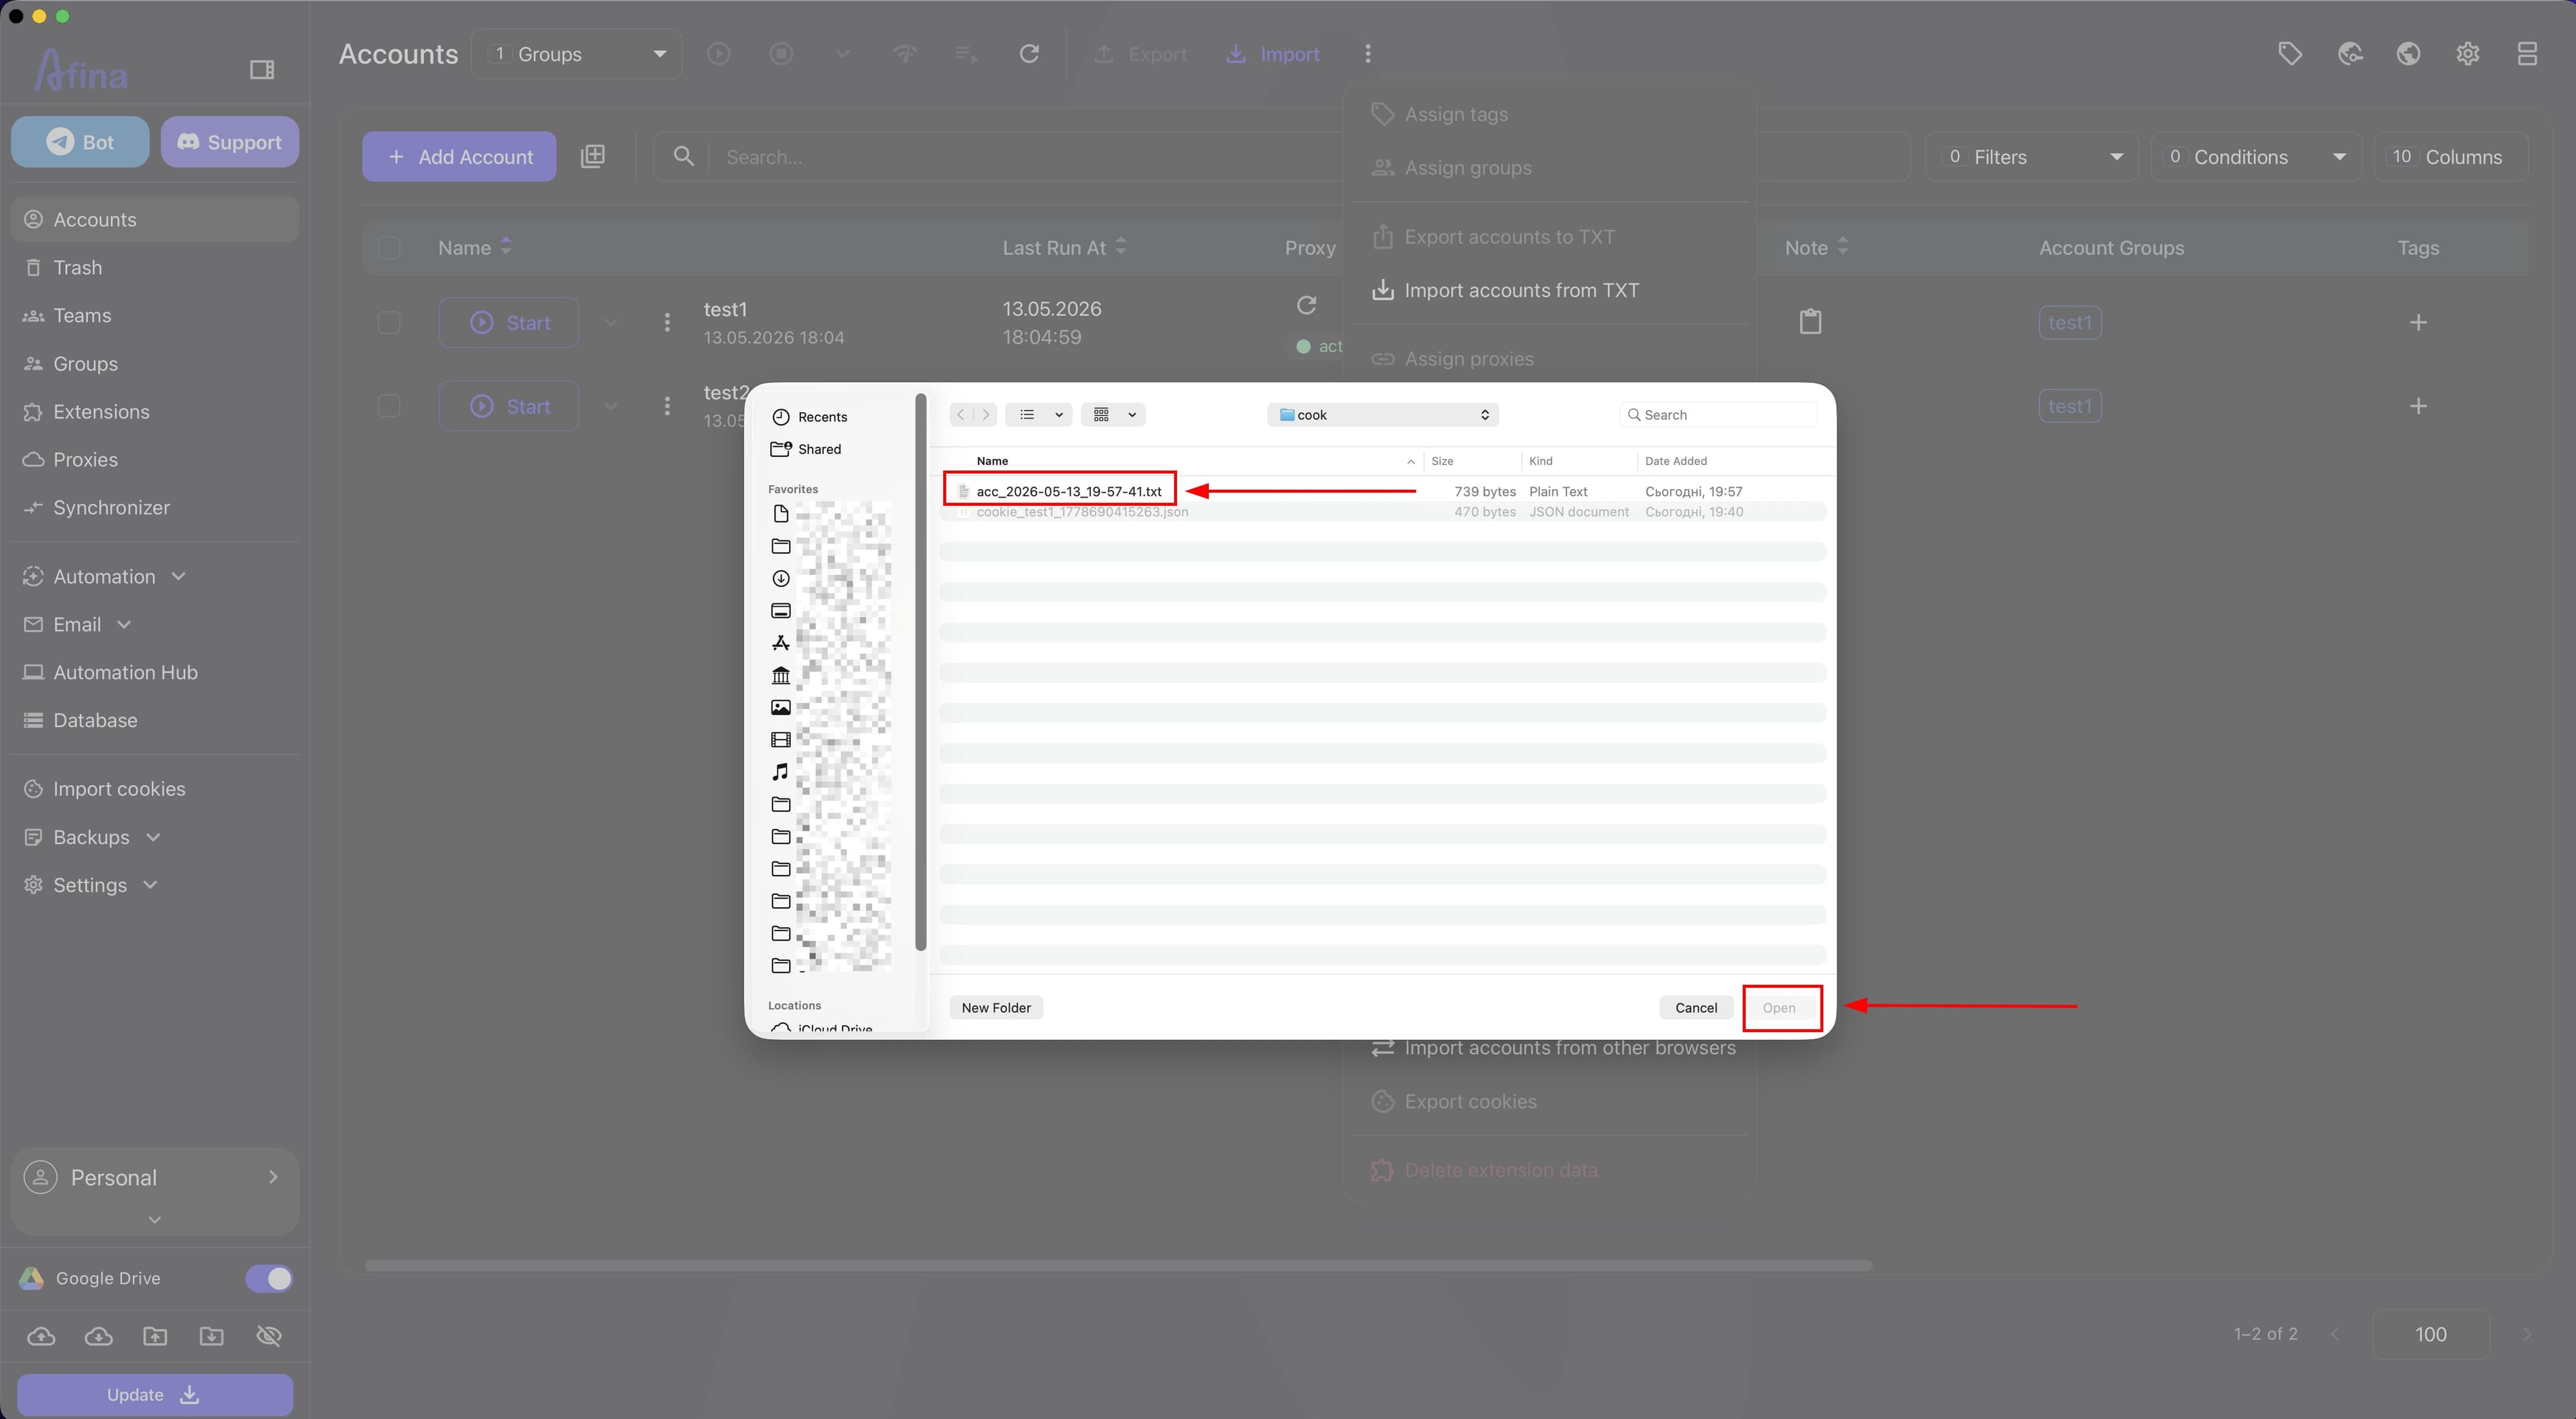Click Cancel in the file dialog
The width and height of the screenshot is (2576, 1419).
[1696, 1007]
